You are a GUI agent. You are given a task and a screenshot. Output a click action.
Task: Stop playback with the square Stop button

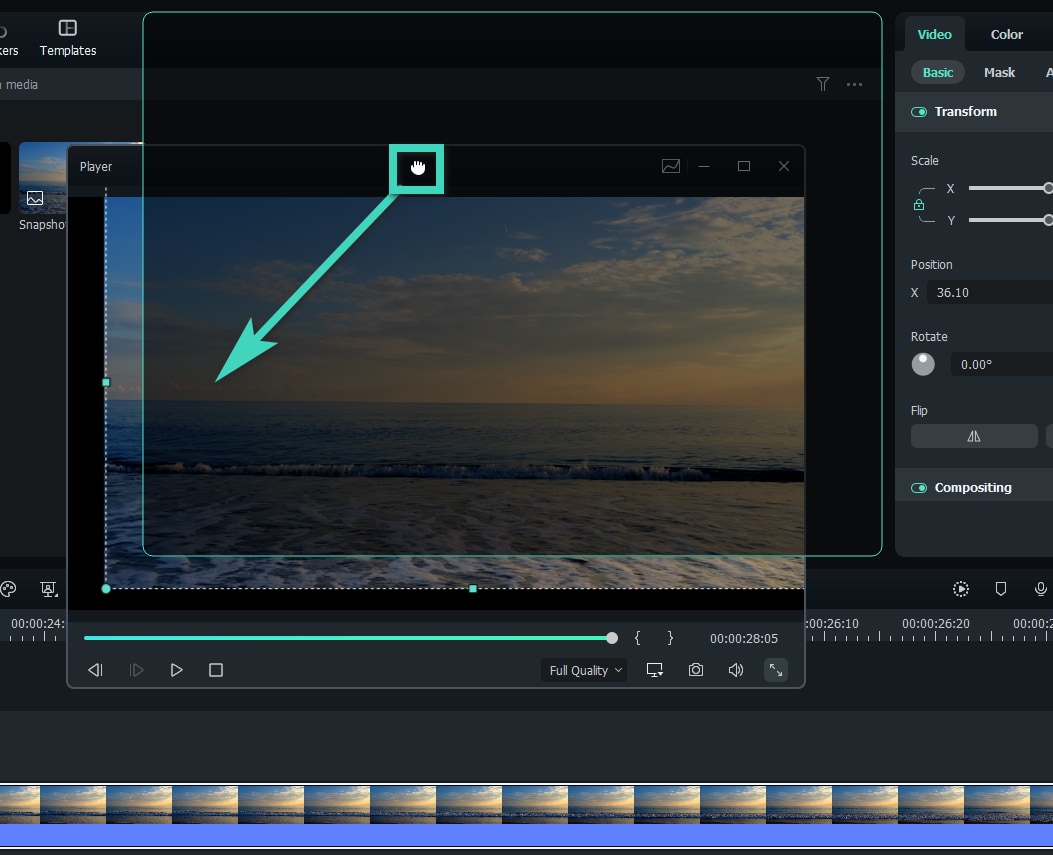[x=216, y=670]
